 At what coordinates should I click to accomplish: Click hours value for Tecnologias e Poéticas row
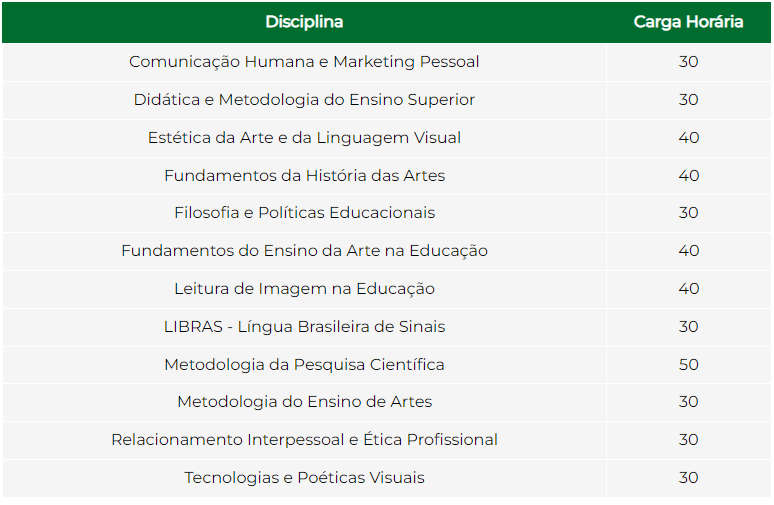[x=688, y=478]
